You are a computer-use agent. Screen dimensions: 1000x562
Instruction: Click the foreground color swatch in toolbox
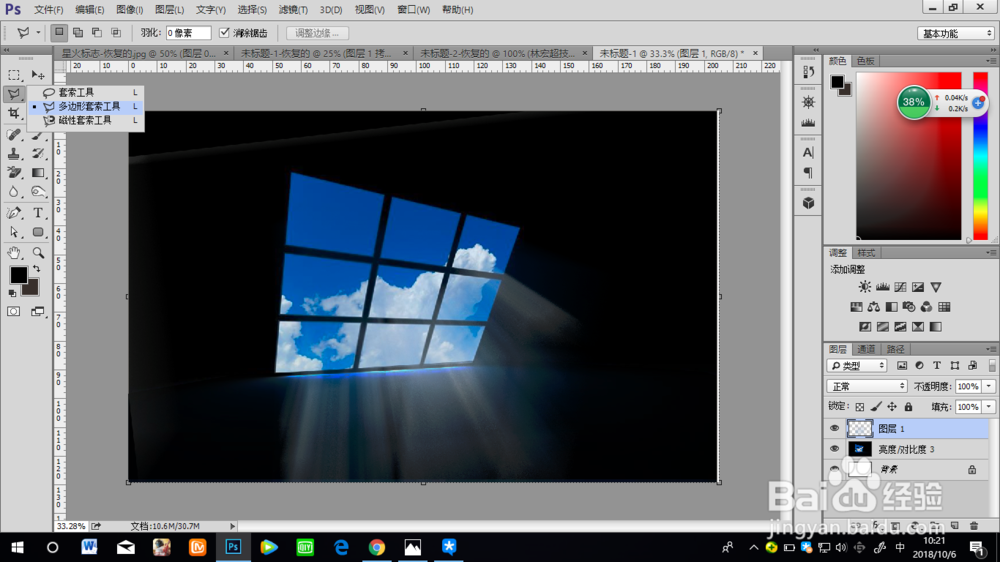(x=18, y=274)
